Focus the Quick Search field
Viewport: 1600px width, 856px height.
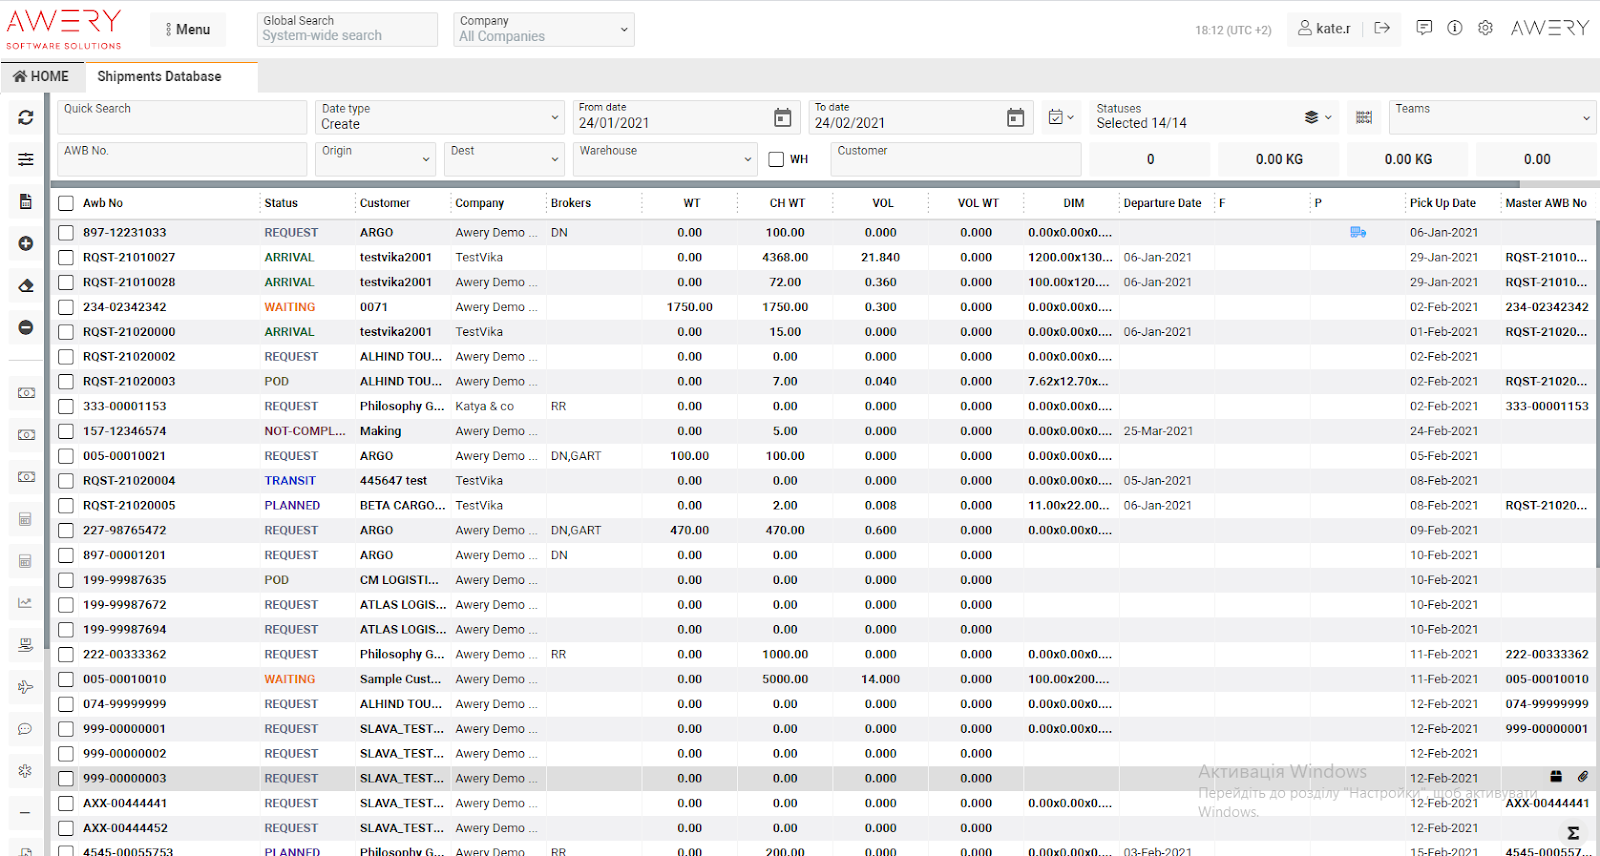click(182, 117)
